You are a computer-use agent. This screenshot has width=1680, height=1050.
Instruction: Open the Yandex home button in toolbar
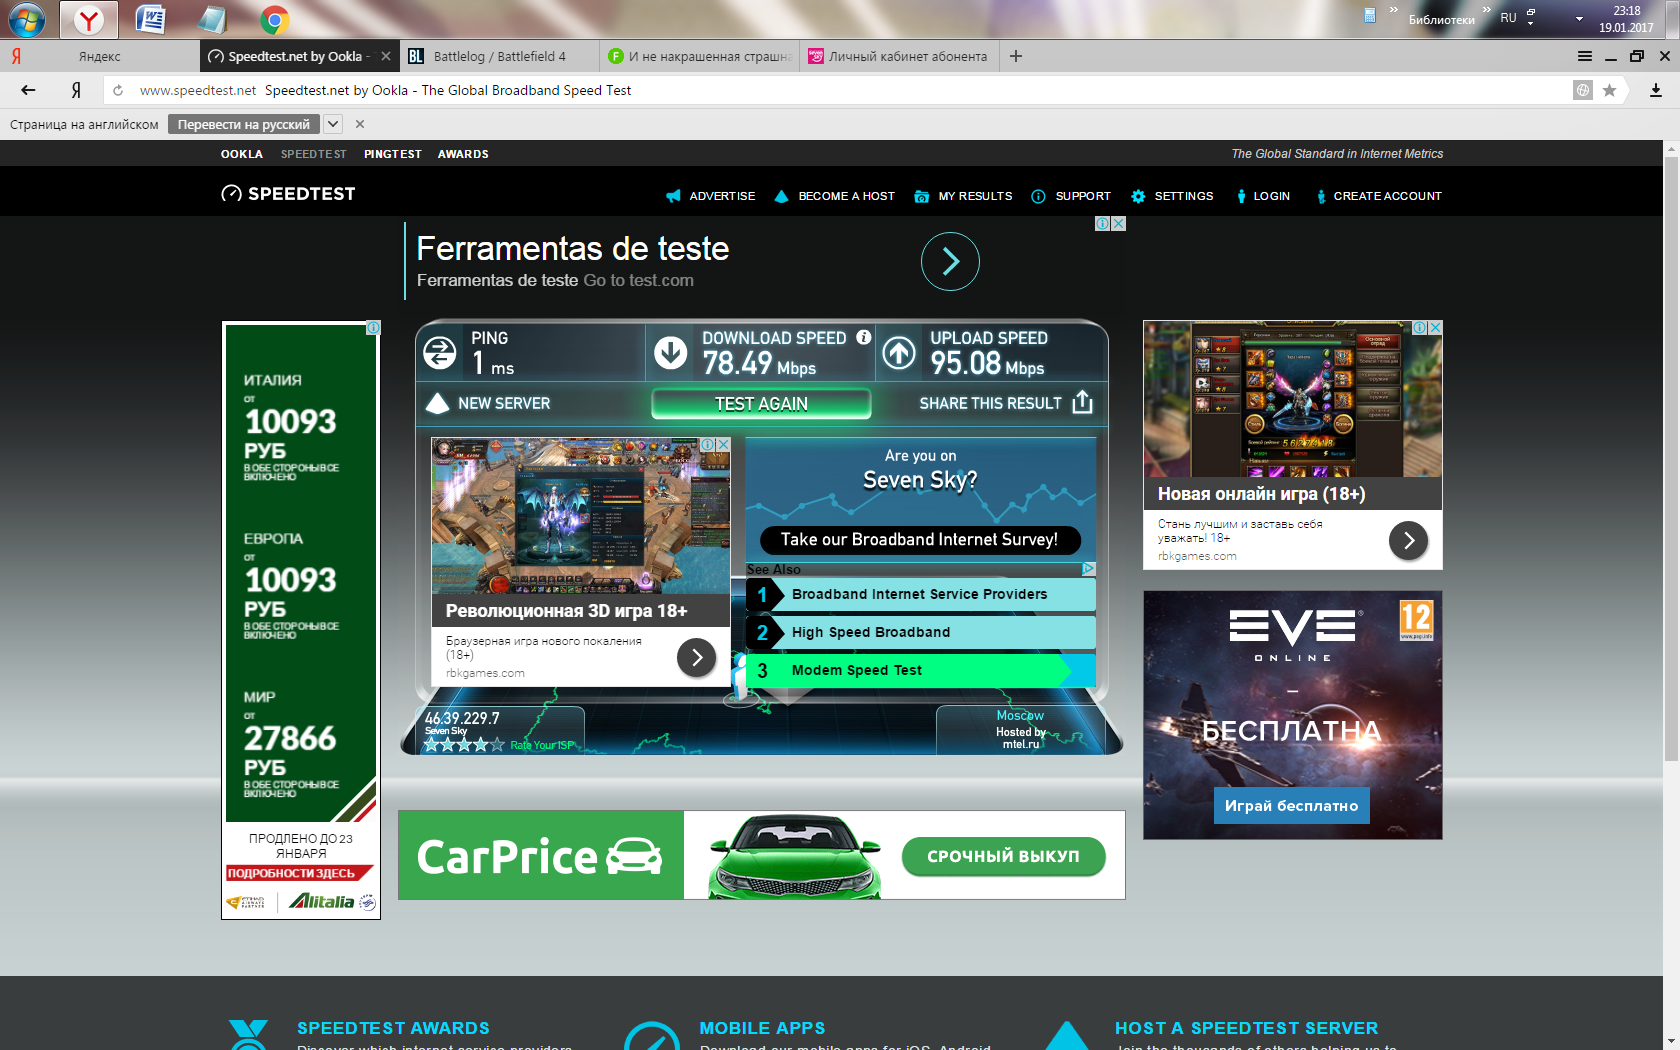[x=76, y=90]
